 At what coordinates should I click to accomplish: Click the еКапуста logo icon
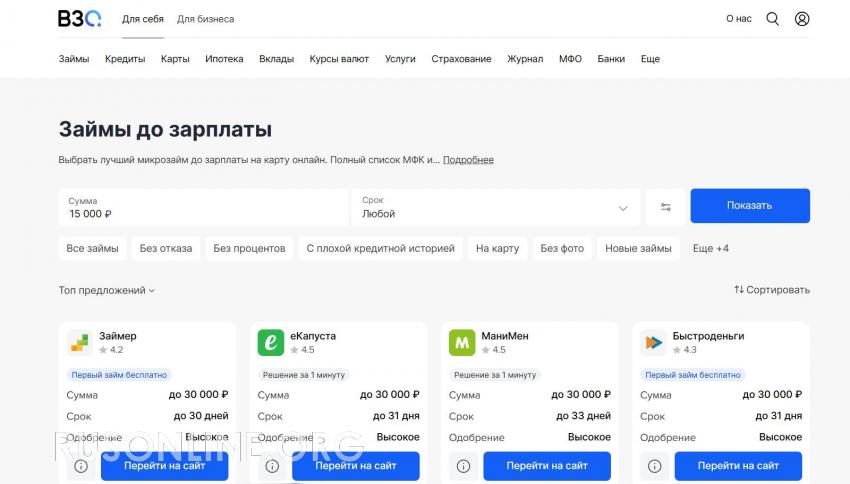271,343
